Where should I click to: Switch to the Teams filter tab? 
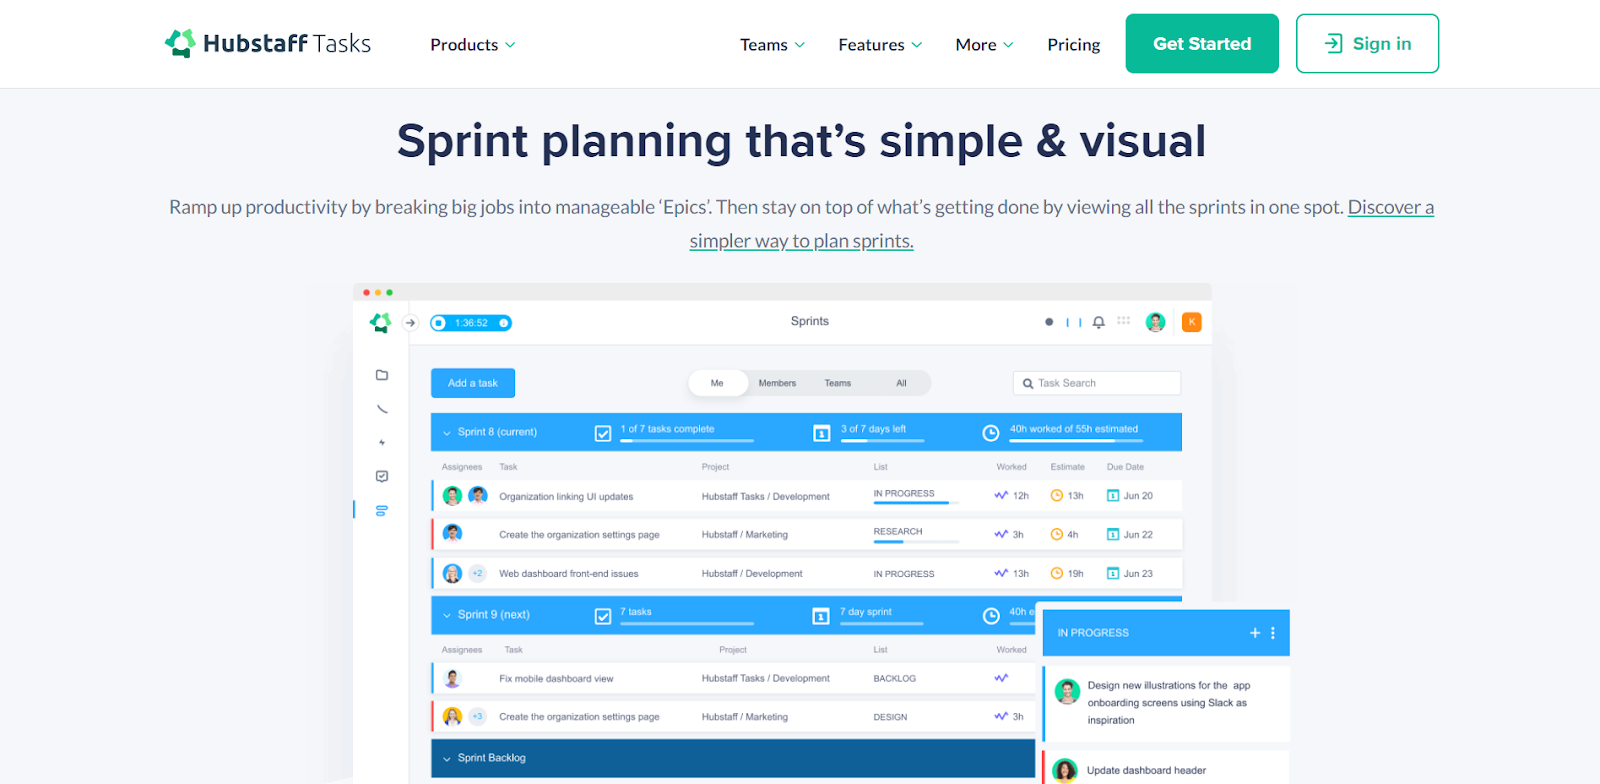838,383
